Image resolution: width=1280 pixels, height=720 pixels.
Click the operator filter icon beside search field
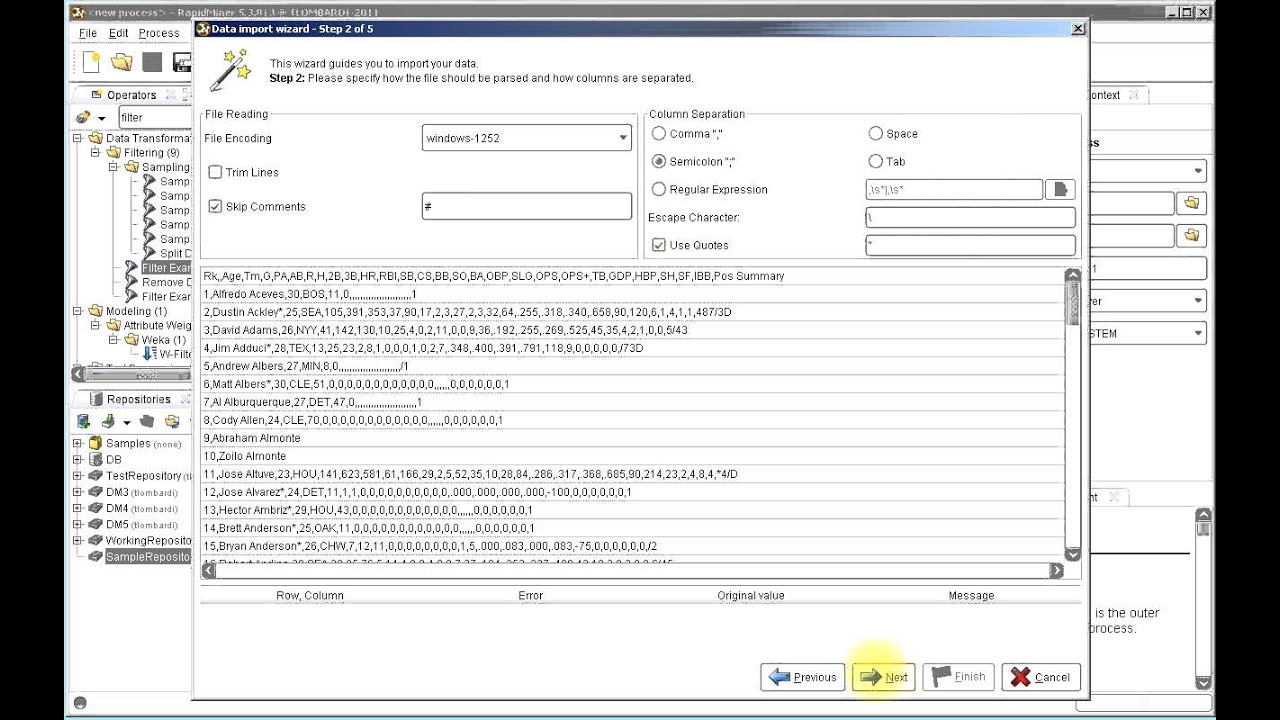click(x=83, y=117)
